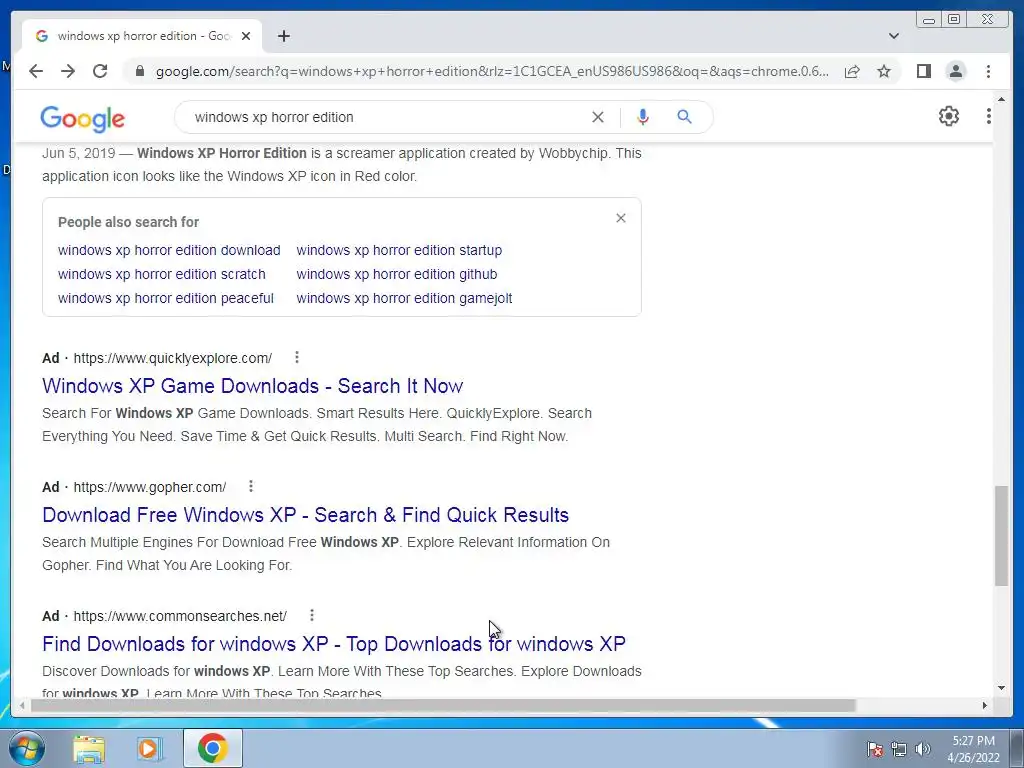Close the 'windows xp horror edition' tab

pyautogui.click(x=246, y=36)
